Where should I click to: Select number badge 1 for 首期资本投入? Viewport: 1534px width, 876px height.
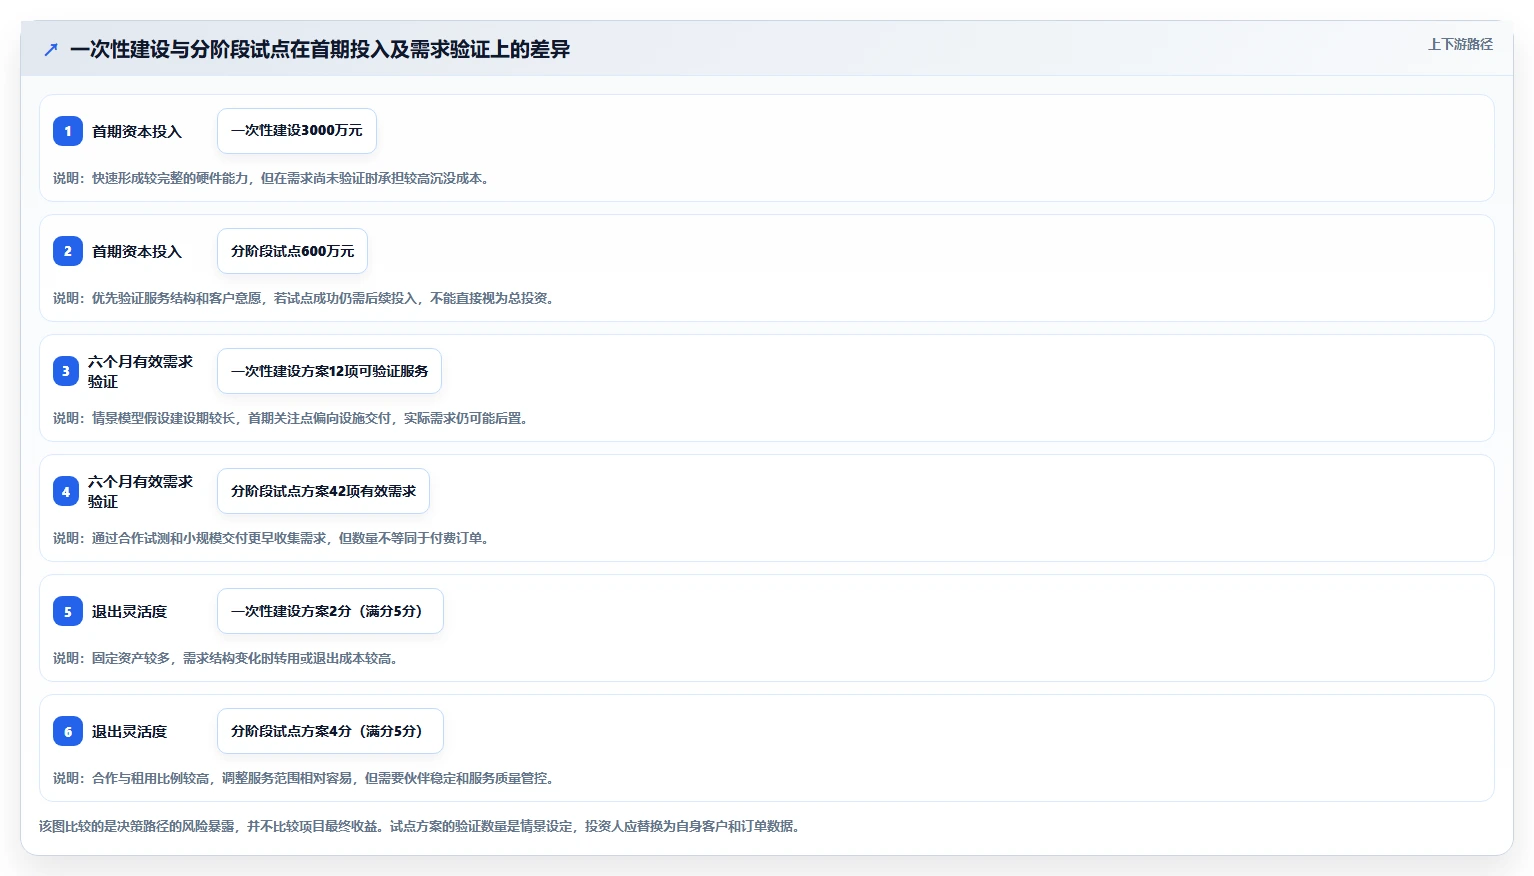[x=68, y=131]
